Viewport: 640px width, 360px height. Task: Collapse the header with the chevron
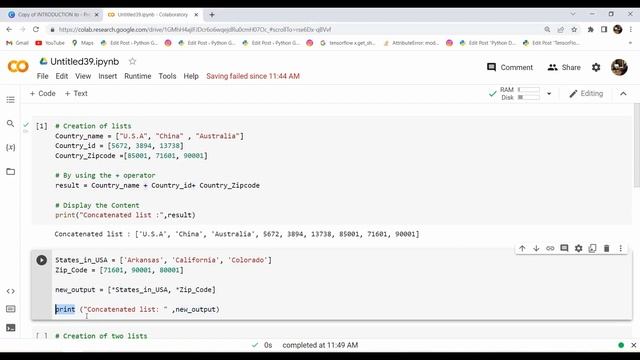pyautogui.click(x=623, y=93)
